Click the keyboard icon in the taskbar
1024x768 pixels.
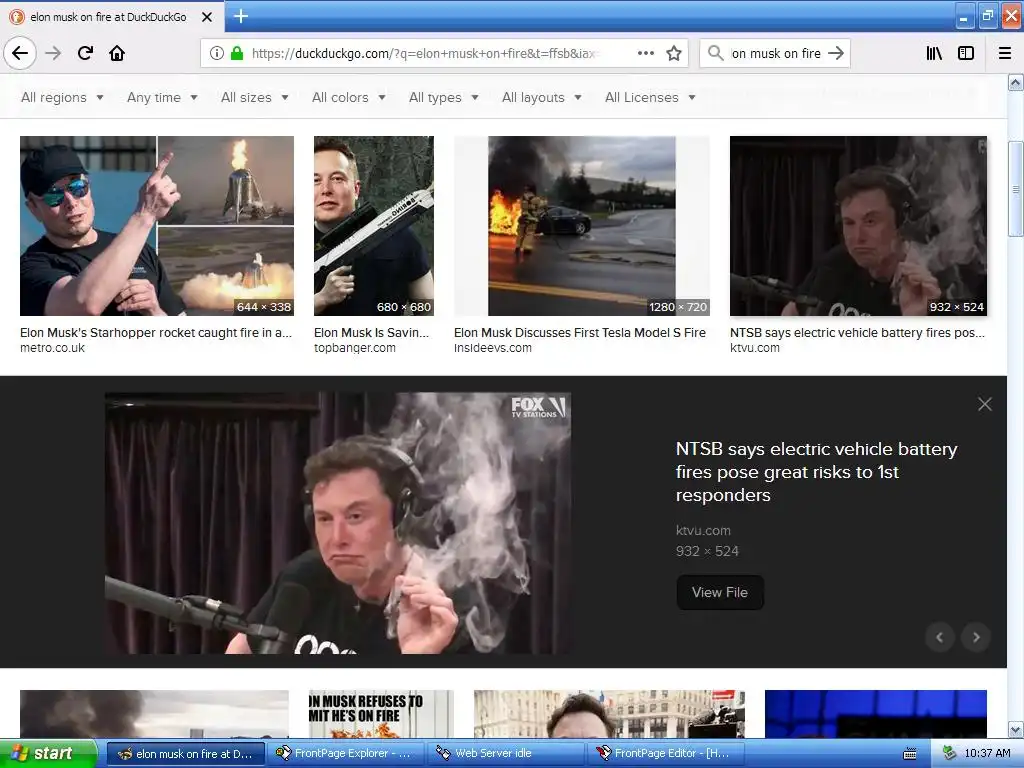pos(909,754)
